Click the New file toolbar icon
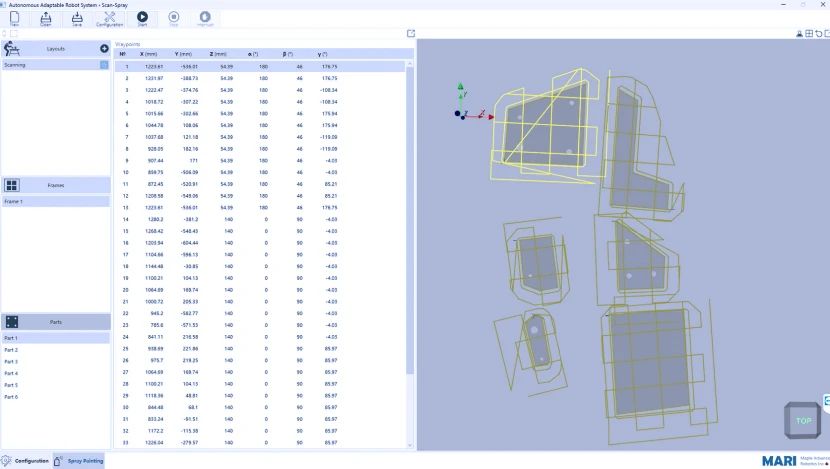Image resolution: width=830 pixels, height=469 pixels. click(14, 18)
